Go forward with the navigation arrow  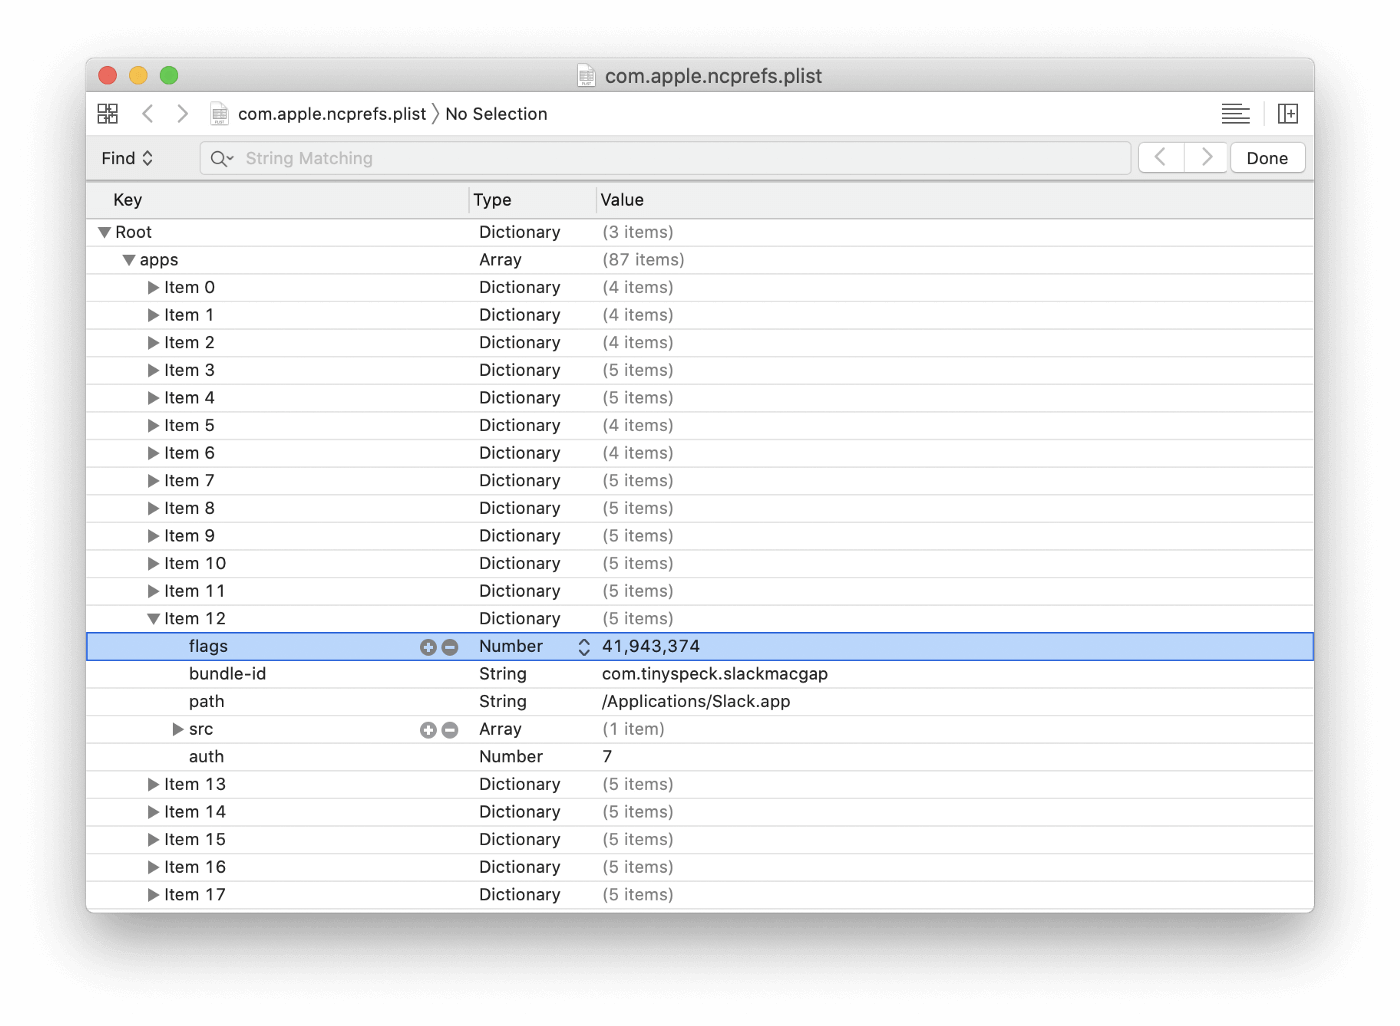182,114
